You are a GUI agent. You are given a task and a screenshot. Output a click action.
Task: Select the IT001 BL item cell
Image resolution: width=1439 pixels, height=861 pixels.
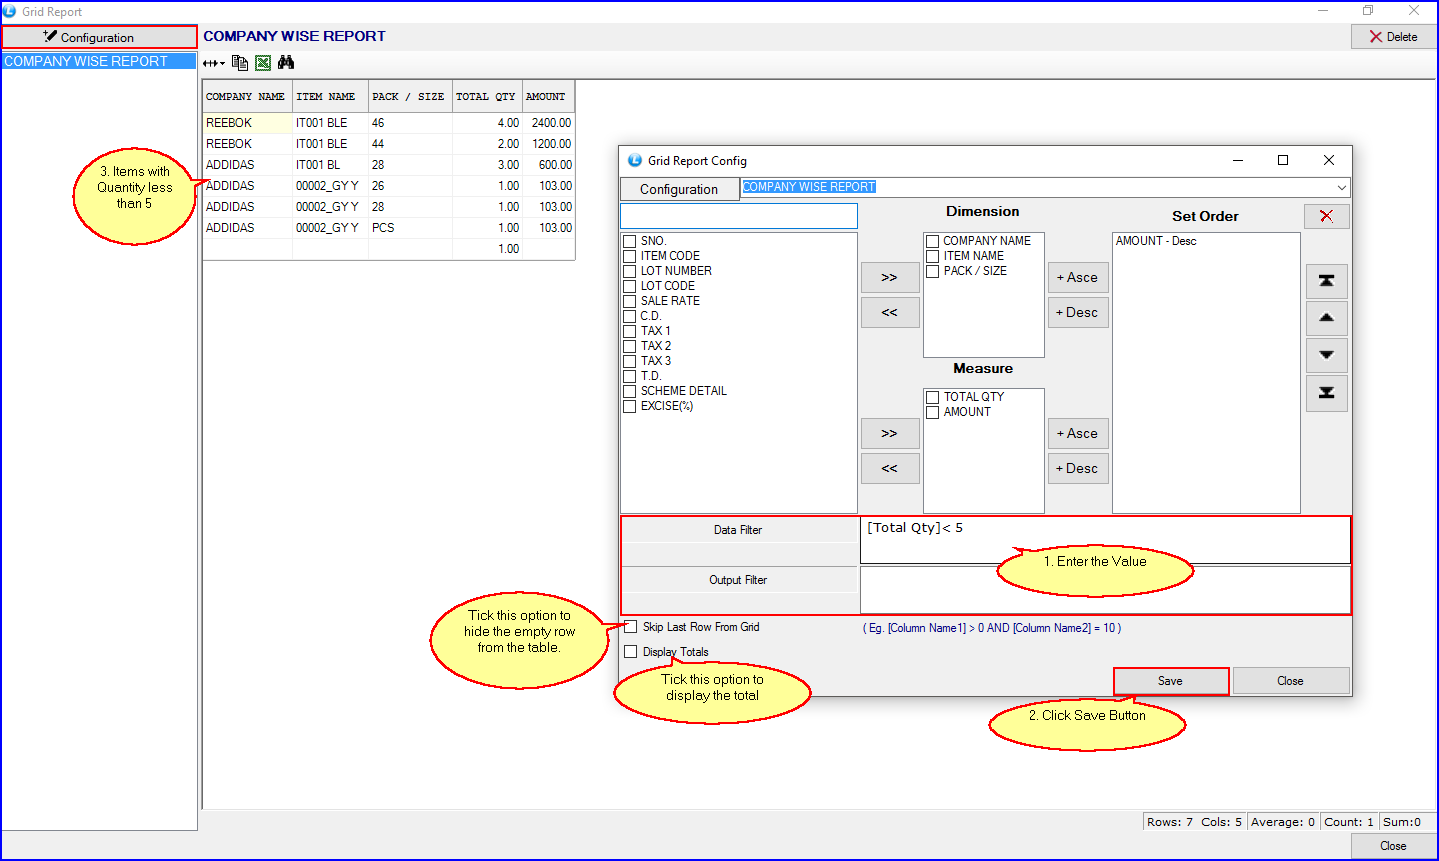(x=330, y=165)
